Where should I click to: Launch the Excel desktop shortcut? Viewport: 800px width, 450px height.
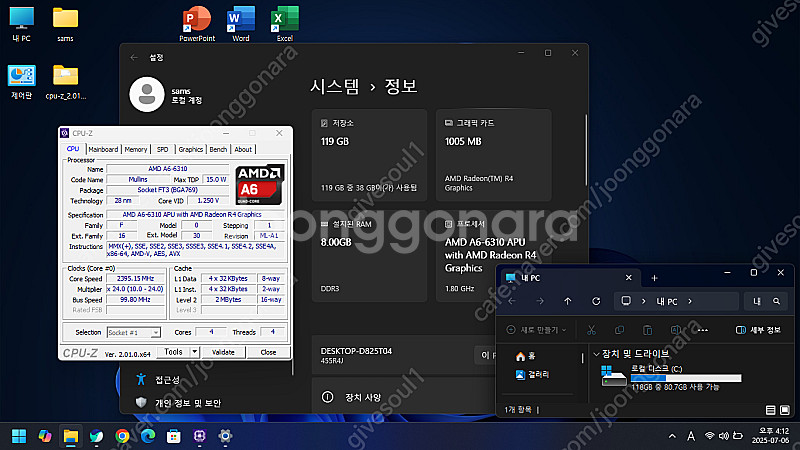click(285, 24)
